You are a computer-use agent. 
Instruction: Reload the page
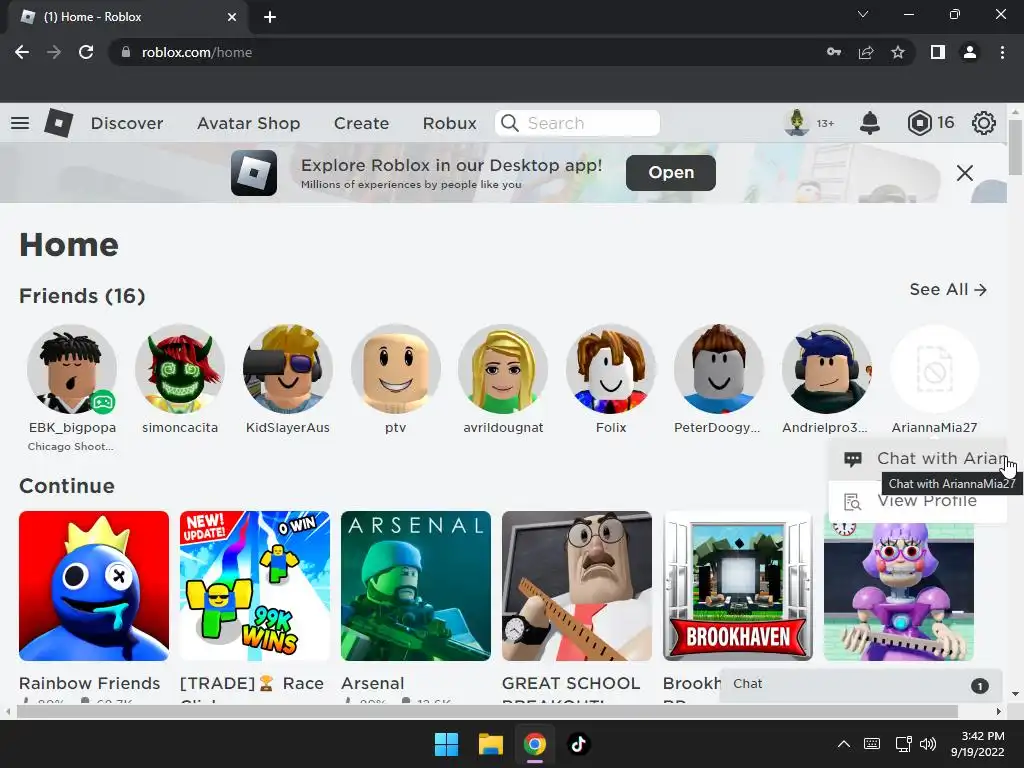(86, 52)
